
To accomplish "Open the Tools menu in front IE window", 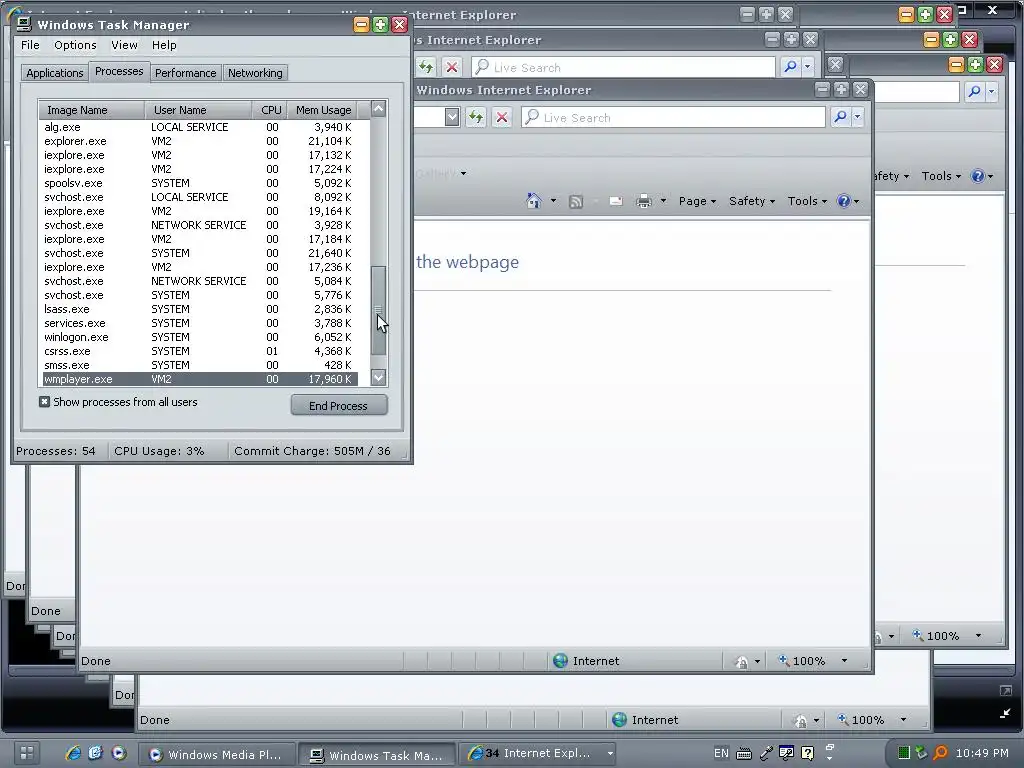I will pyautogui.click(x=807, y=201).
